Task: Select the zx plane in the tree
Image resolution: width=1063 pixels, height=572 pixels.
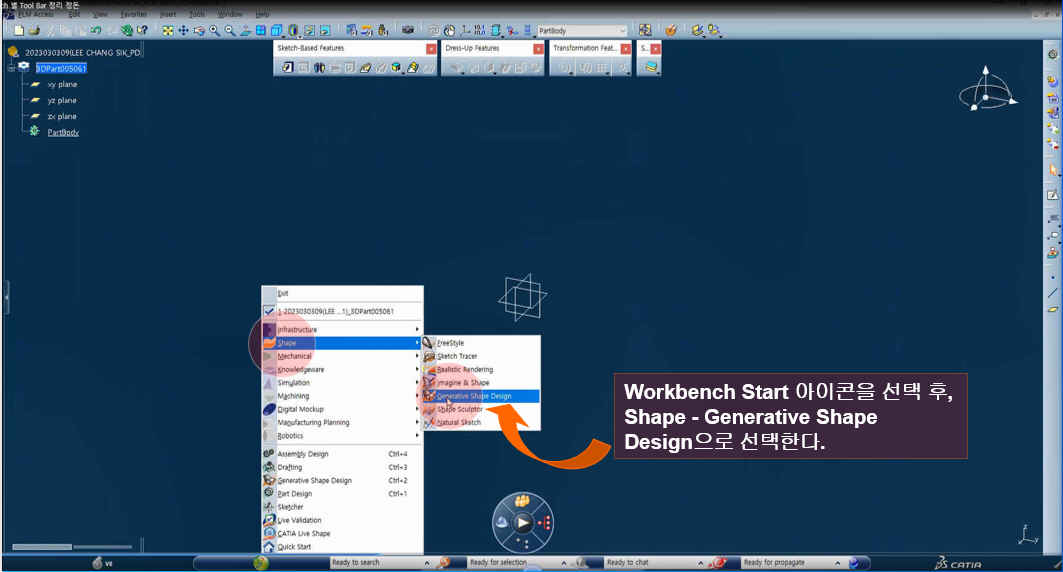Action: (x=62, y=117)
